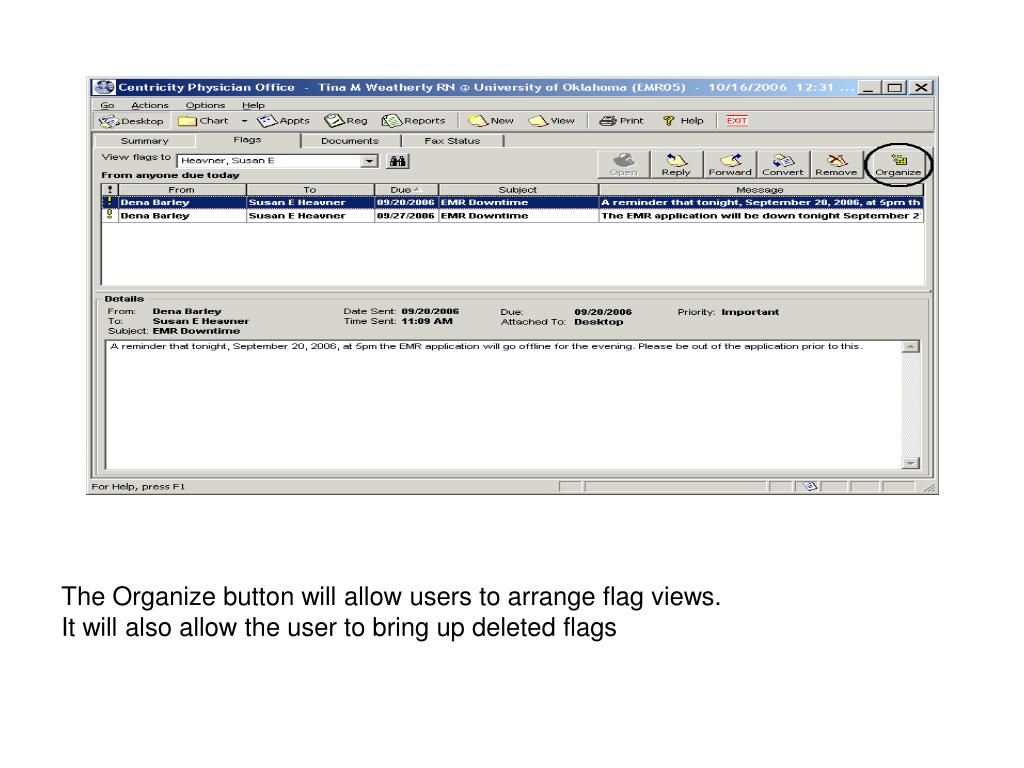Click the Print toolbar button
This screenshot has width=1024, height=768.
(622, 121)
